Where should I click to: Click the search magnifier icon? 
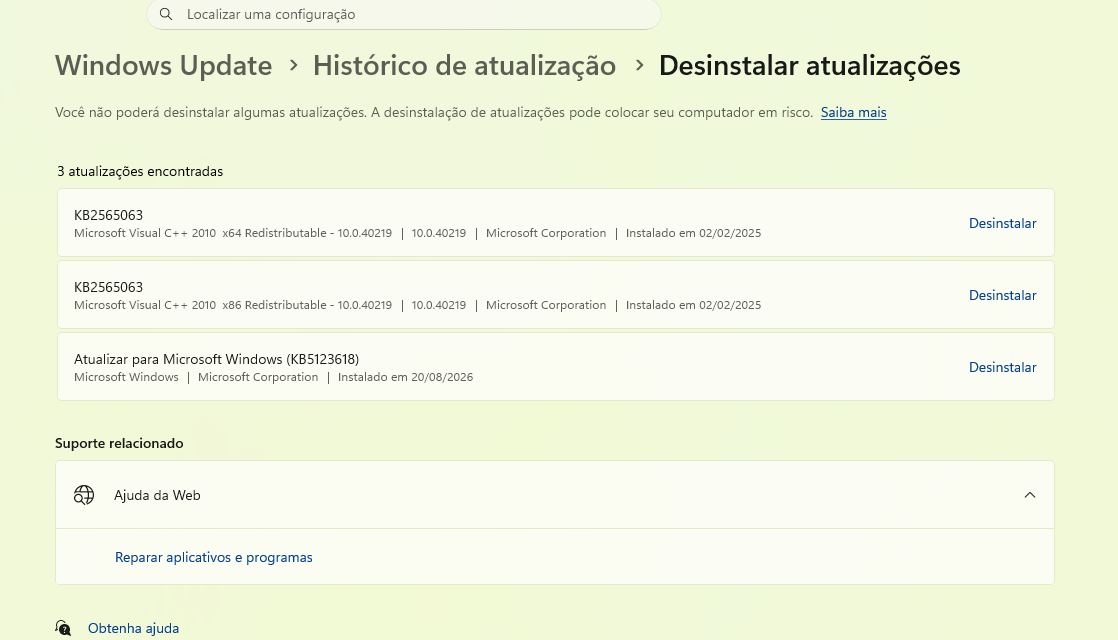pos(166,14)
